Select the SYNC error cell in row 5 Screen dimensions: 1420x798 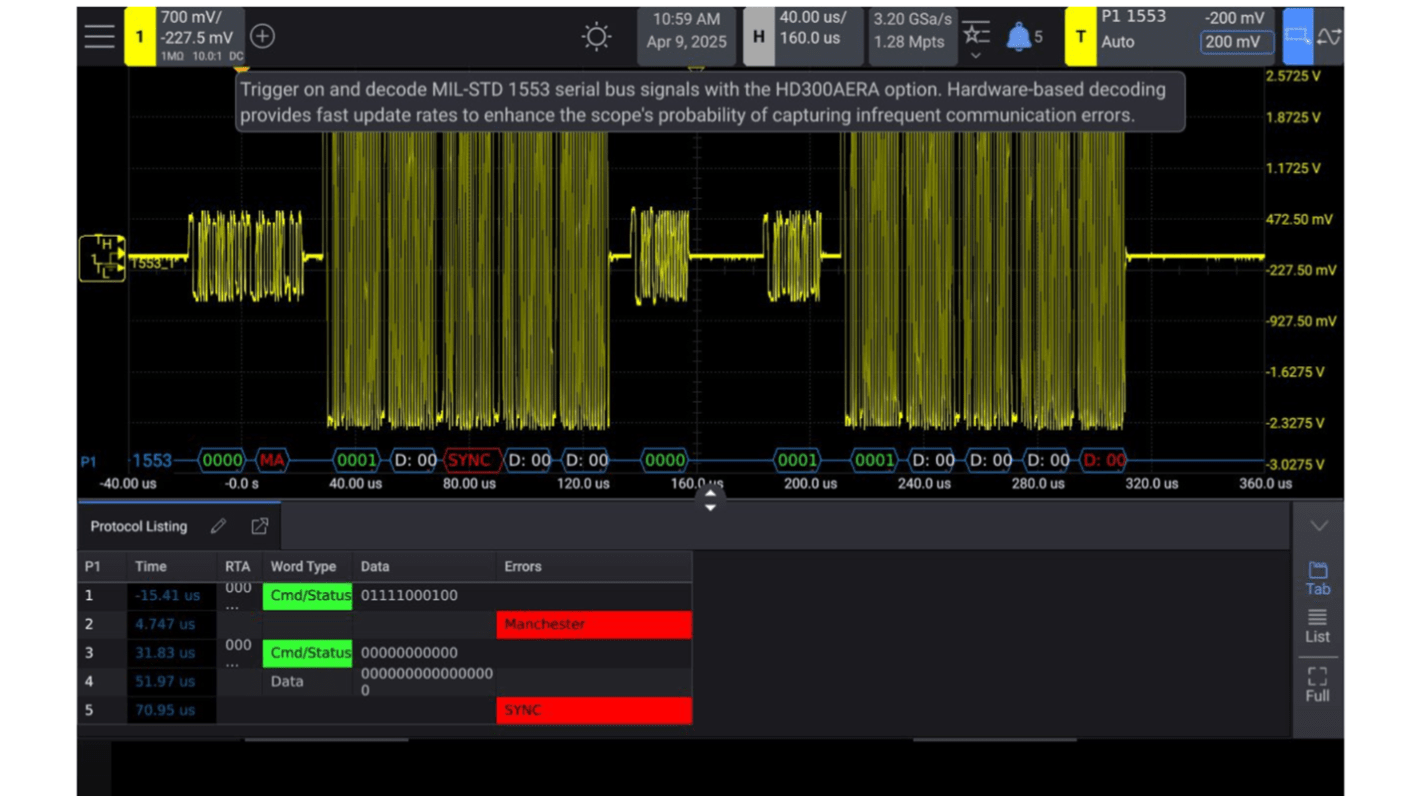pyautogui.click(x=594, y=710)
